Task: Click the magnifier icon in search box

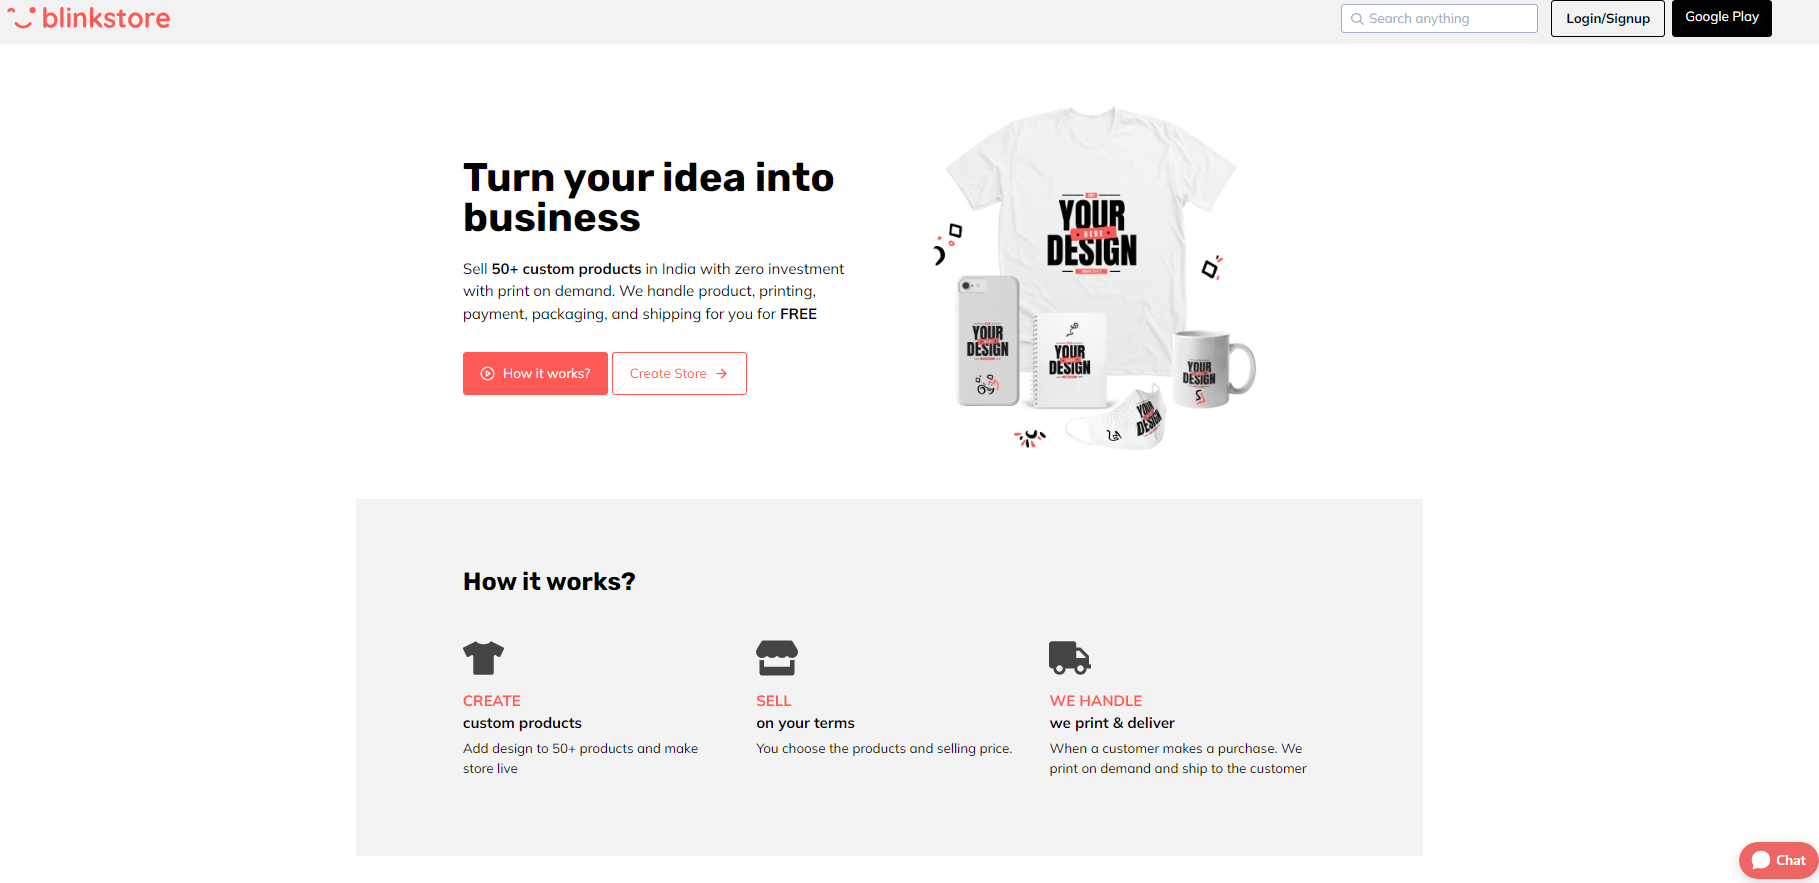Action: [x=1357, y=19]
